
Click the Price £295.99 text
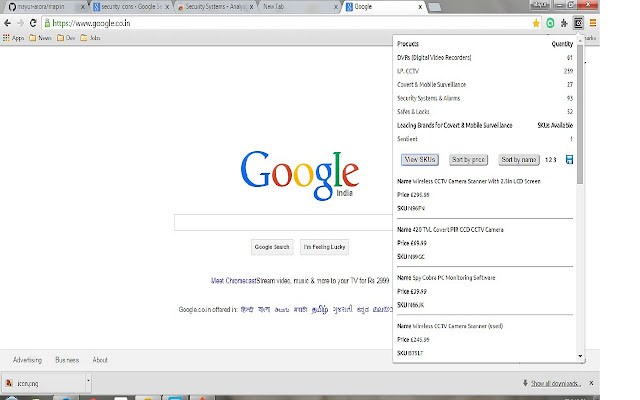coord(413,195)
